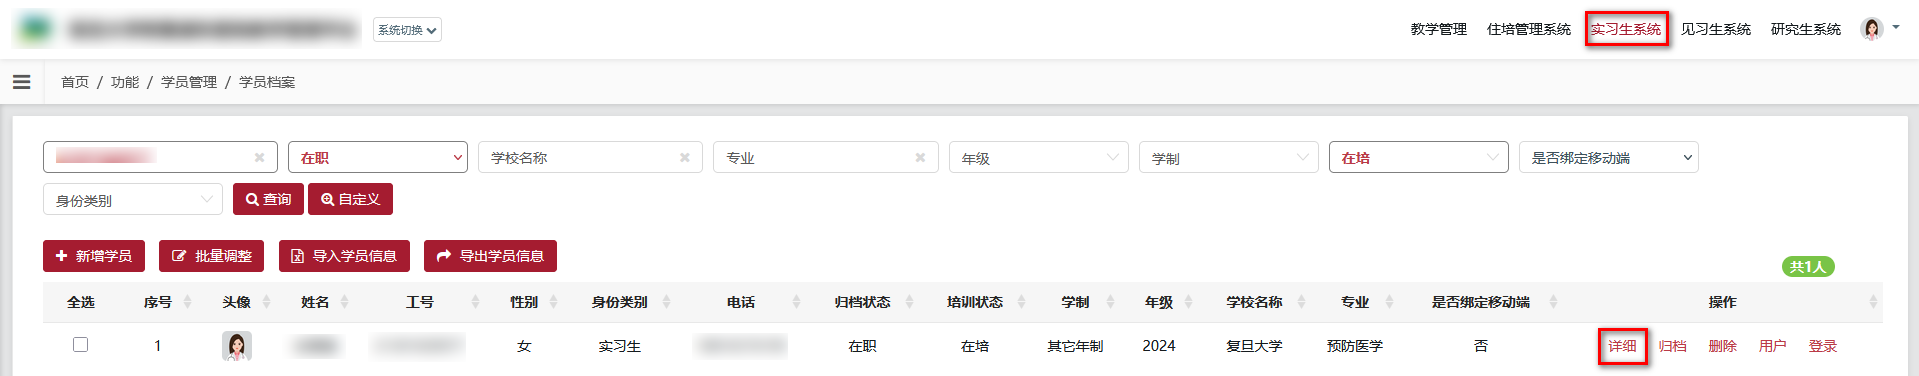
Task: Click 新增学员 button
Action: coord(94,256)
